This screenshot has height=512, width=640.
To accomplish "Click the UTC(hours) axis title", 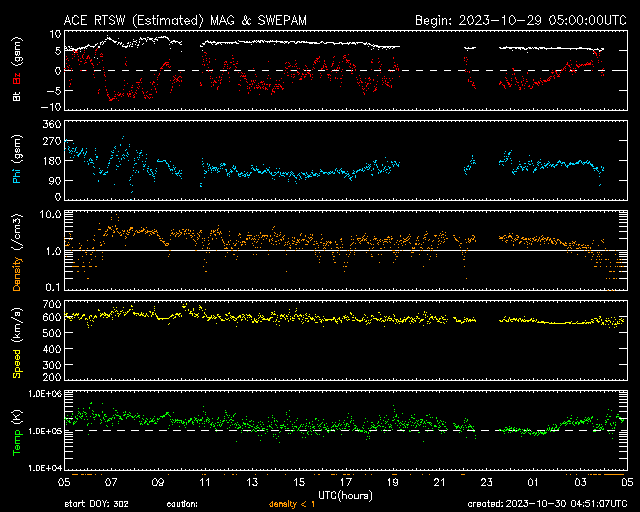I will [x=346, y=493].
